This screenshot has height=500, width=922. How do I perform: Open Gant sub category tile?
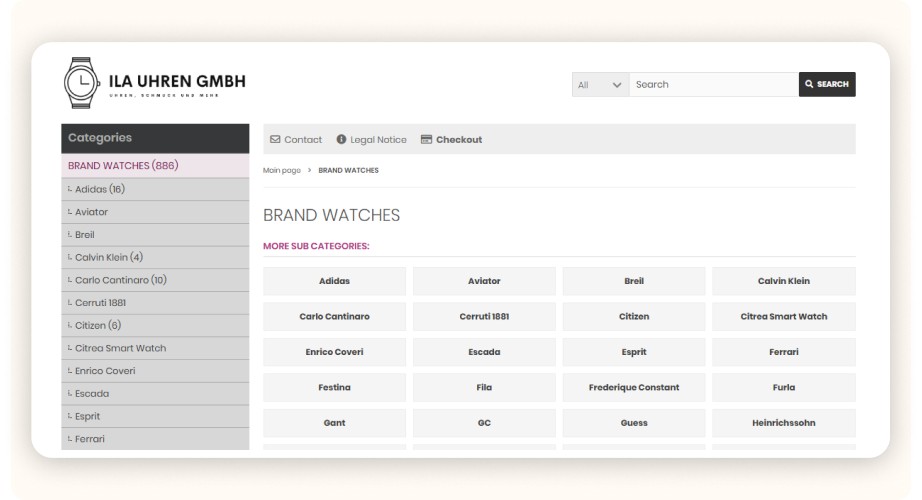(335, 423)
